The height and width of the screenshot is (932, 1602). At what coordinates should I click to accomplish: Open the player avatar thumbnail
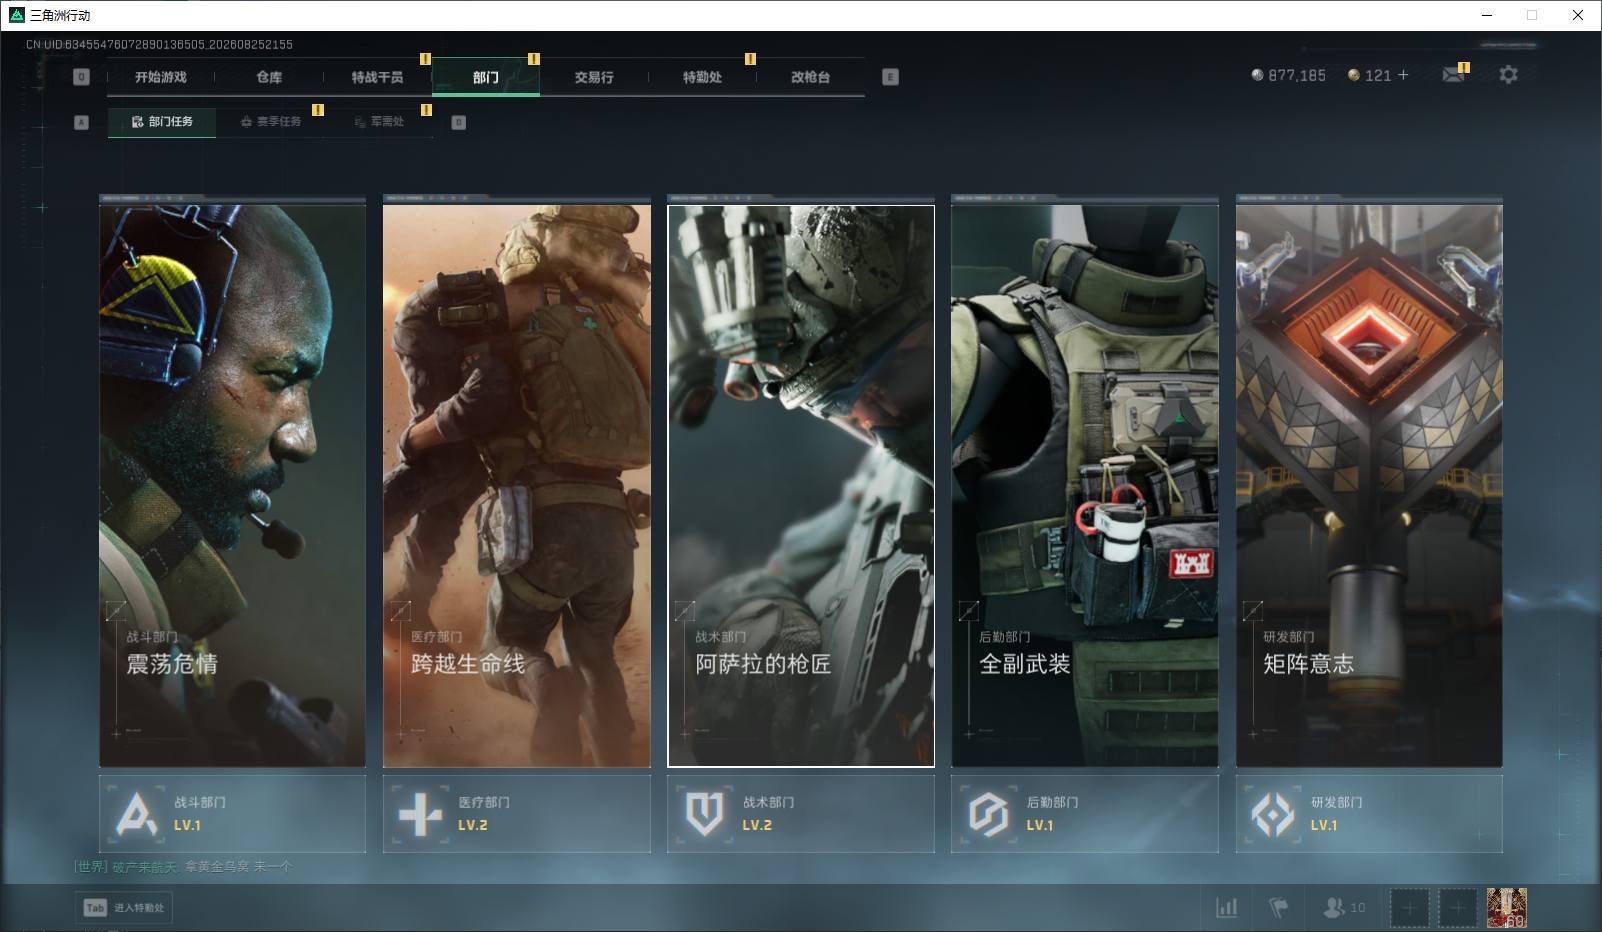pyautogui.click(x=1507, y=908)
